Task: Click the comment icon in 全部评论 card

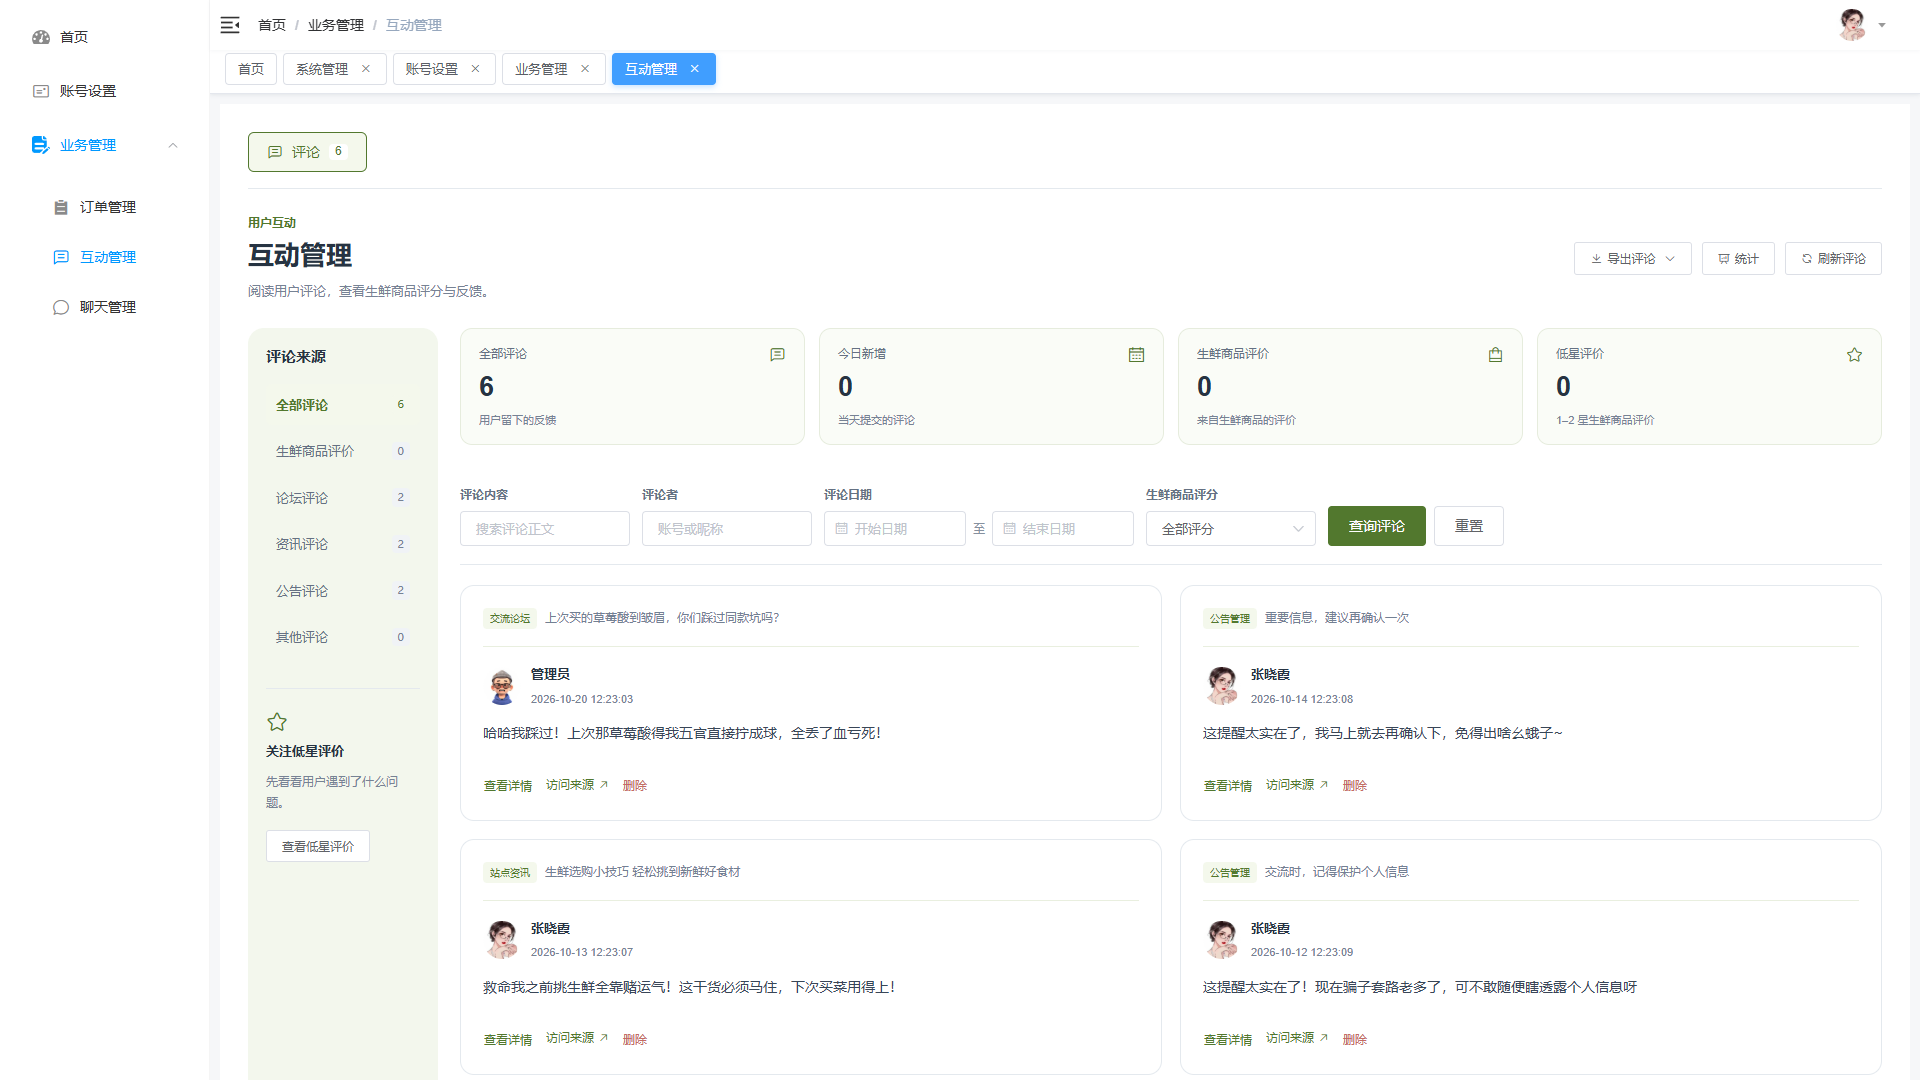Action: point(777,355)
